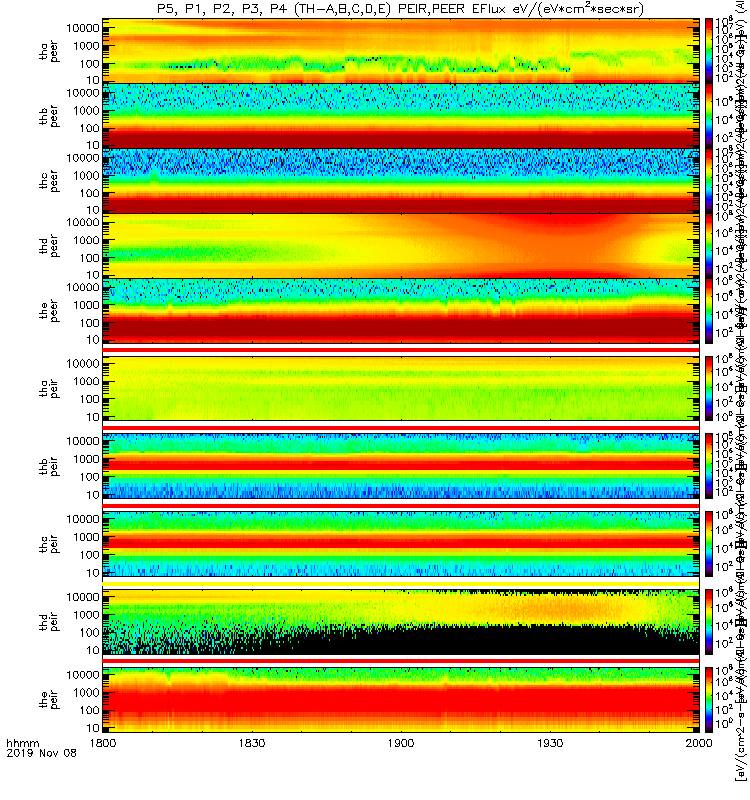Select the 'thd peer' panel label
The image size is (750, 800).
[49, 246]
